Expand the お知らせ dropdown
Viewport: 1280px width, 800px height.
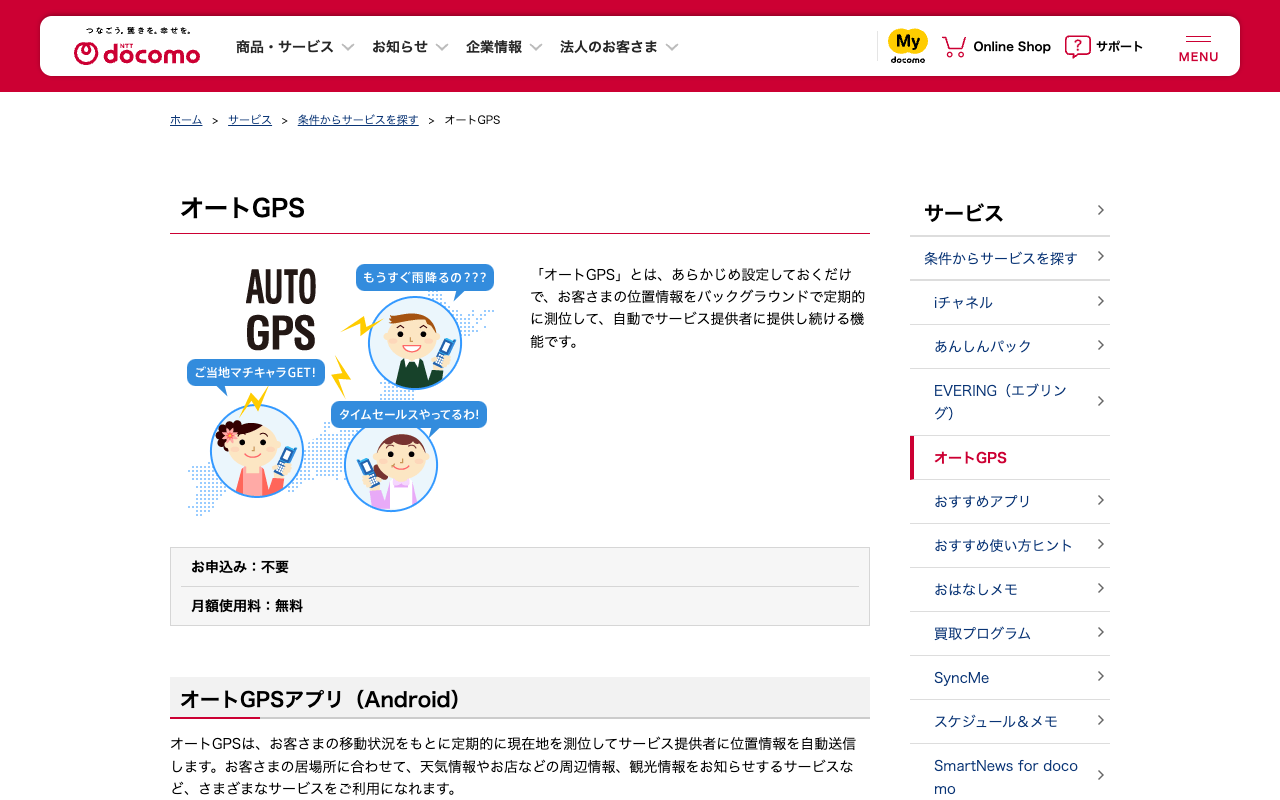[410, 46]
